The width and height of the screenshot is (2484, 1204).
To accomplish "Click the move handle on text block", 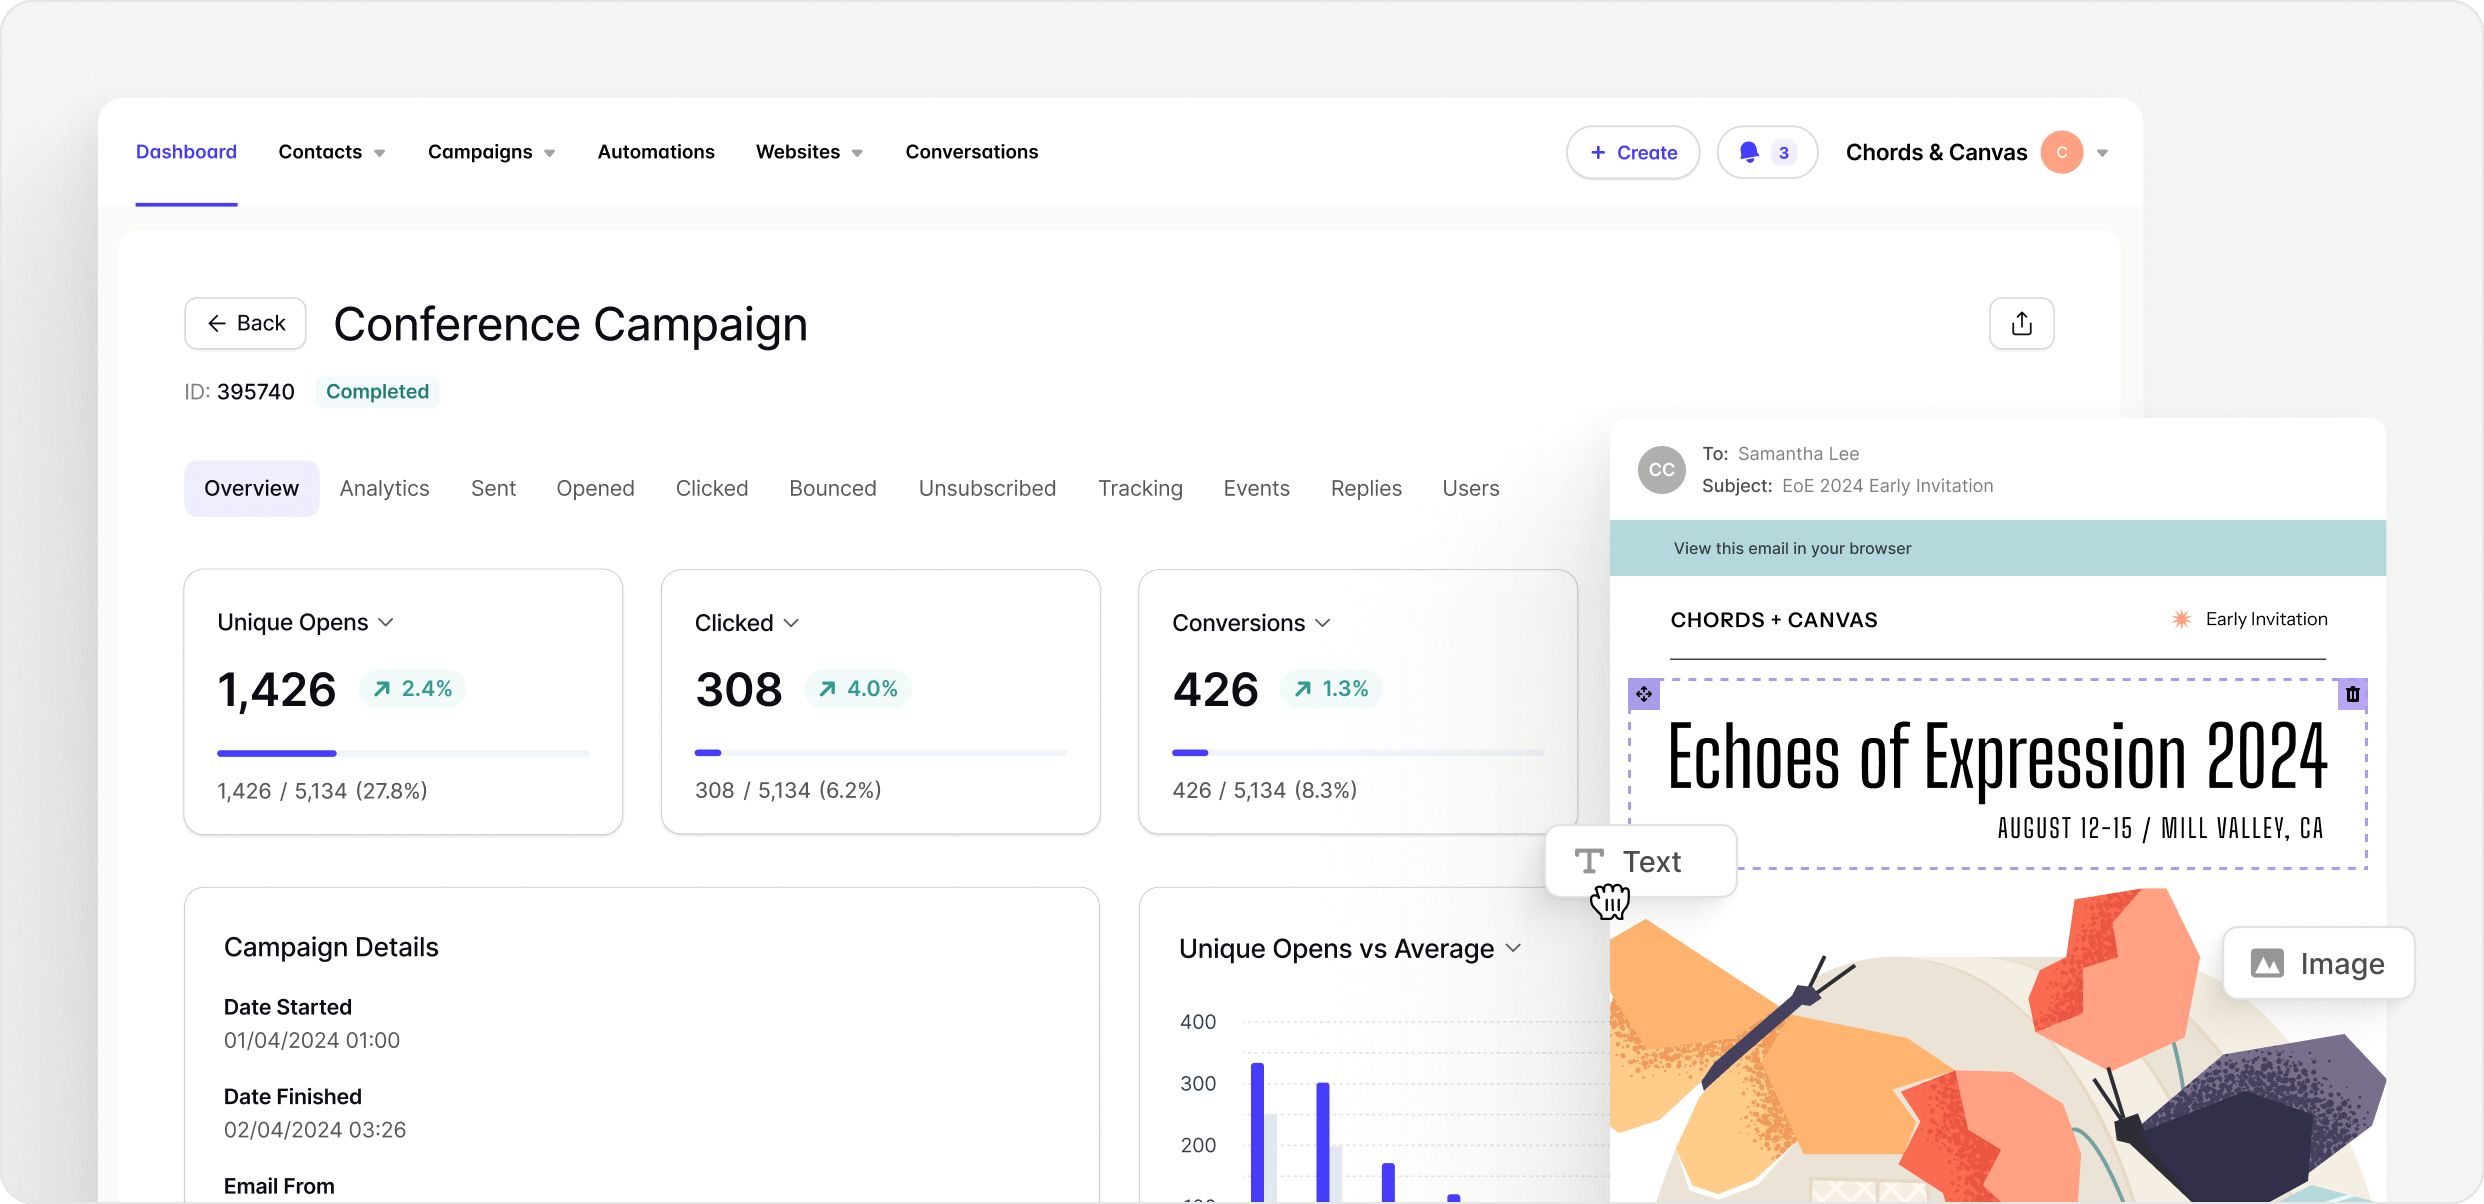I will click(x=1644, y=694).
